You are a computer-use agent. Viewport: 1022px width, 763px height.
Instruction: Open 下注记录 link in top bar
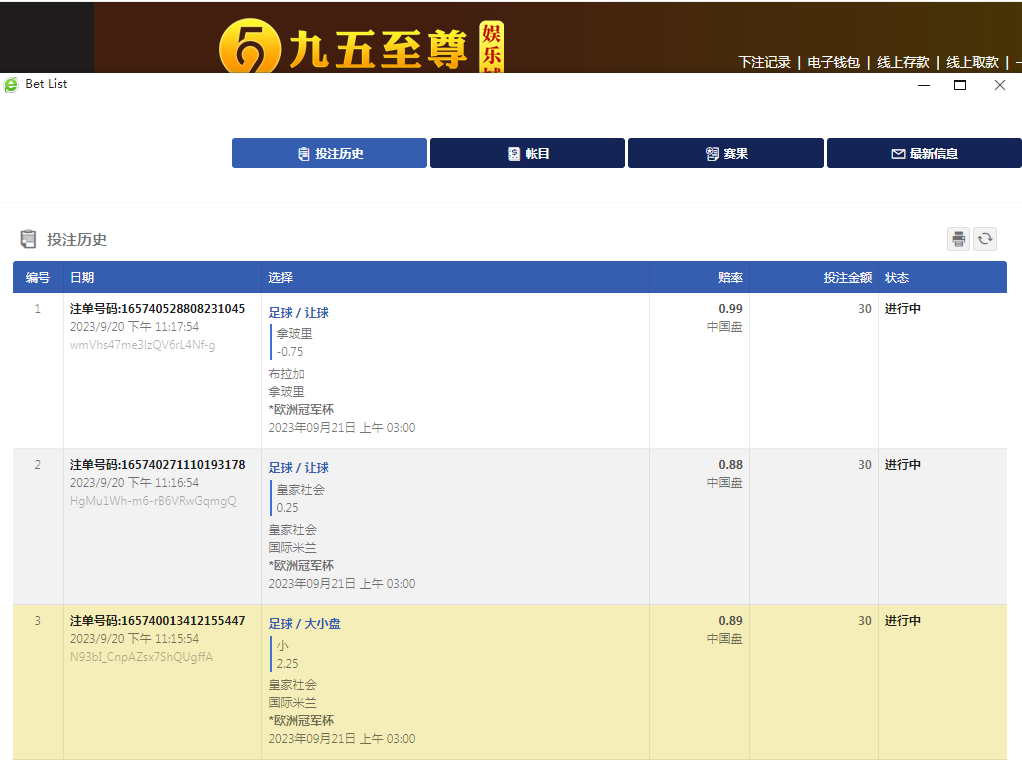click(x=764, y=62)
